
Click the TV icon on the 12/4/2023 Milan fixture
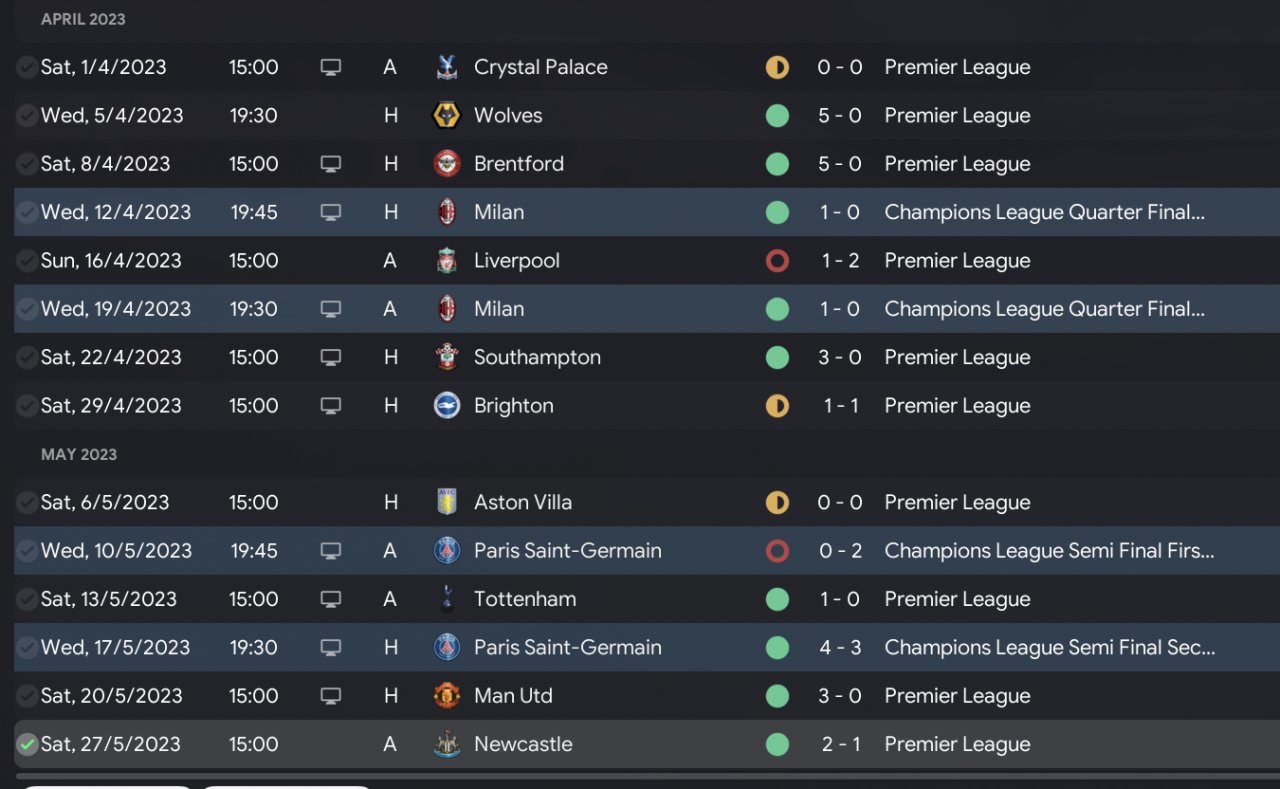click(x=330, y=213)
